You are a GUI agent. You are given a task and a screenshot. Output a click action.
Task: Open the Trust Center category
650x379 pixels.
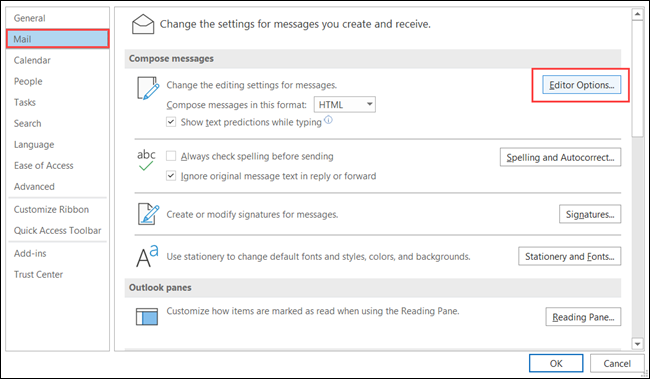(x=58, y=275)
